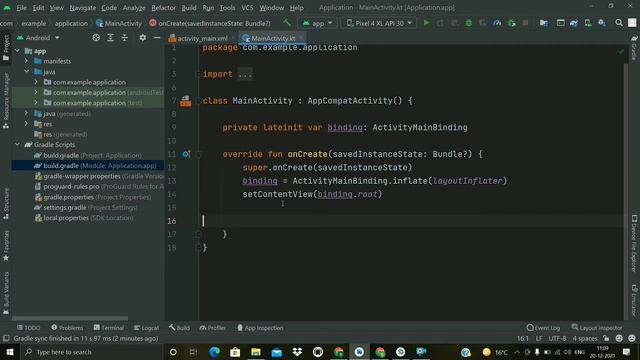The image size is (640, 360).
Task: Open File Explorer from taskbar
Action: pos(256,352)
